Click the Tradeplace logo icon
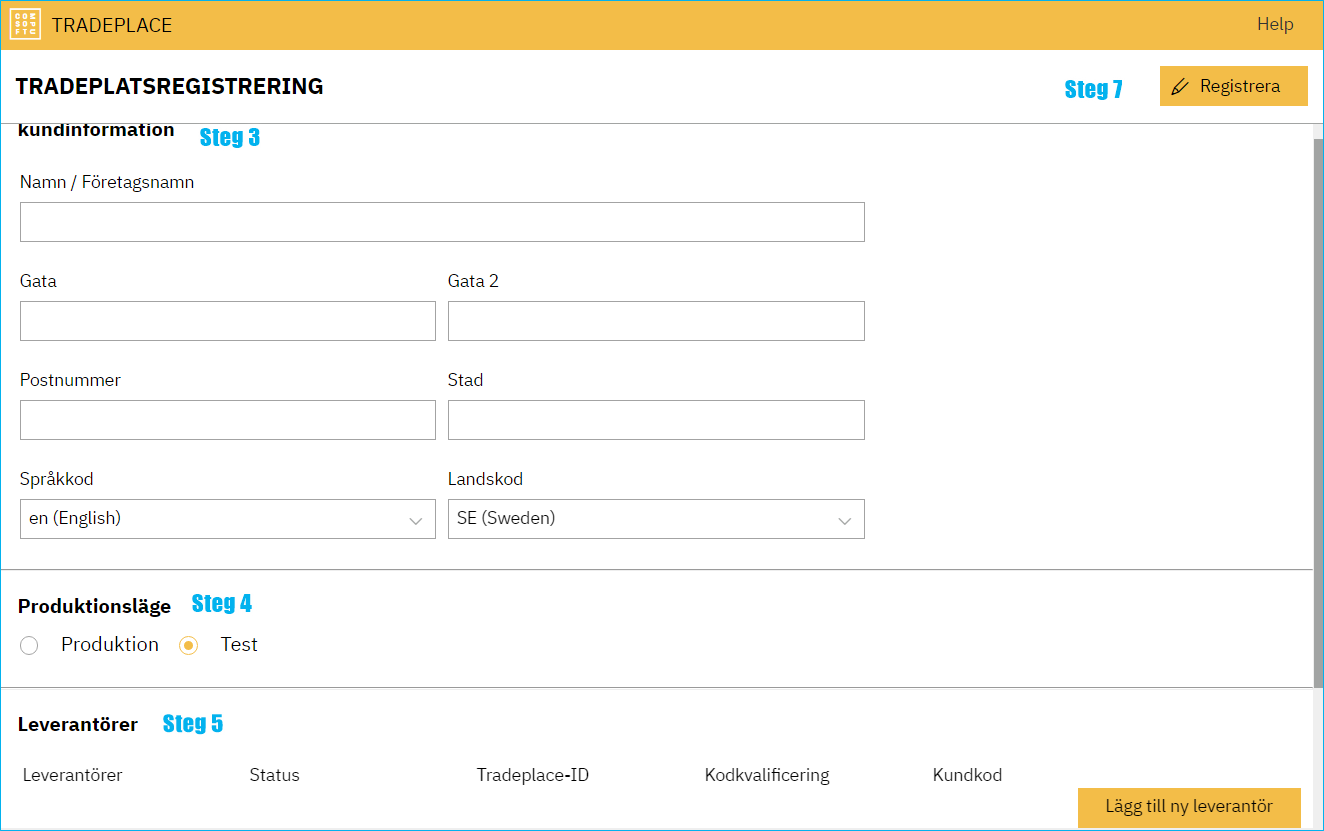This screenshot has height=831, width=1324. pos(25,25)
